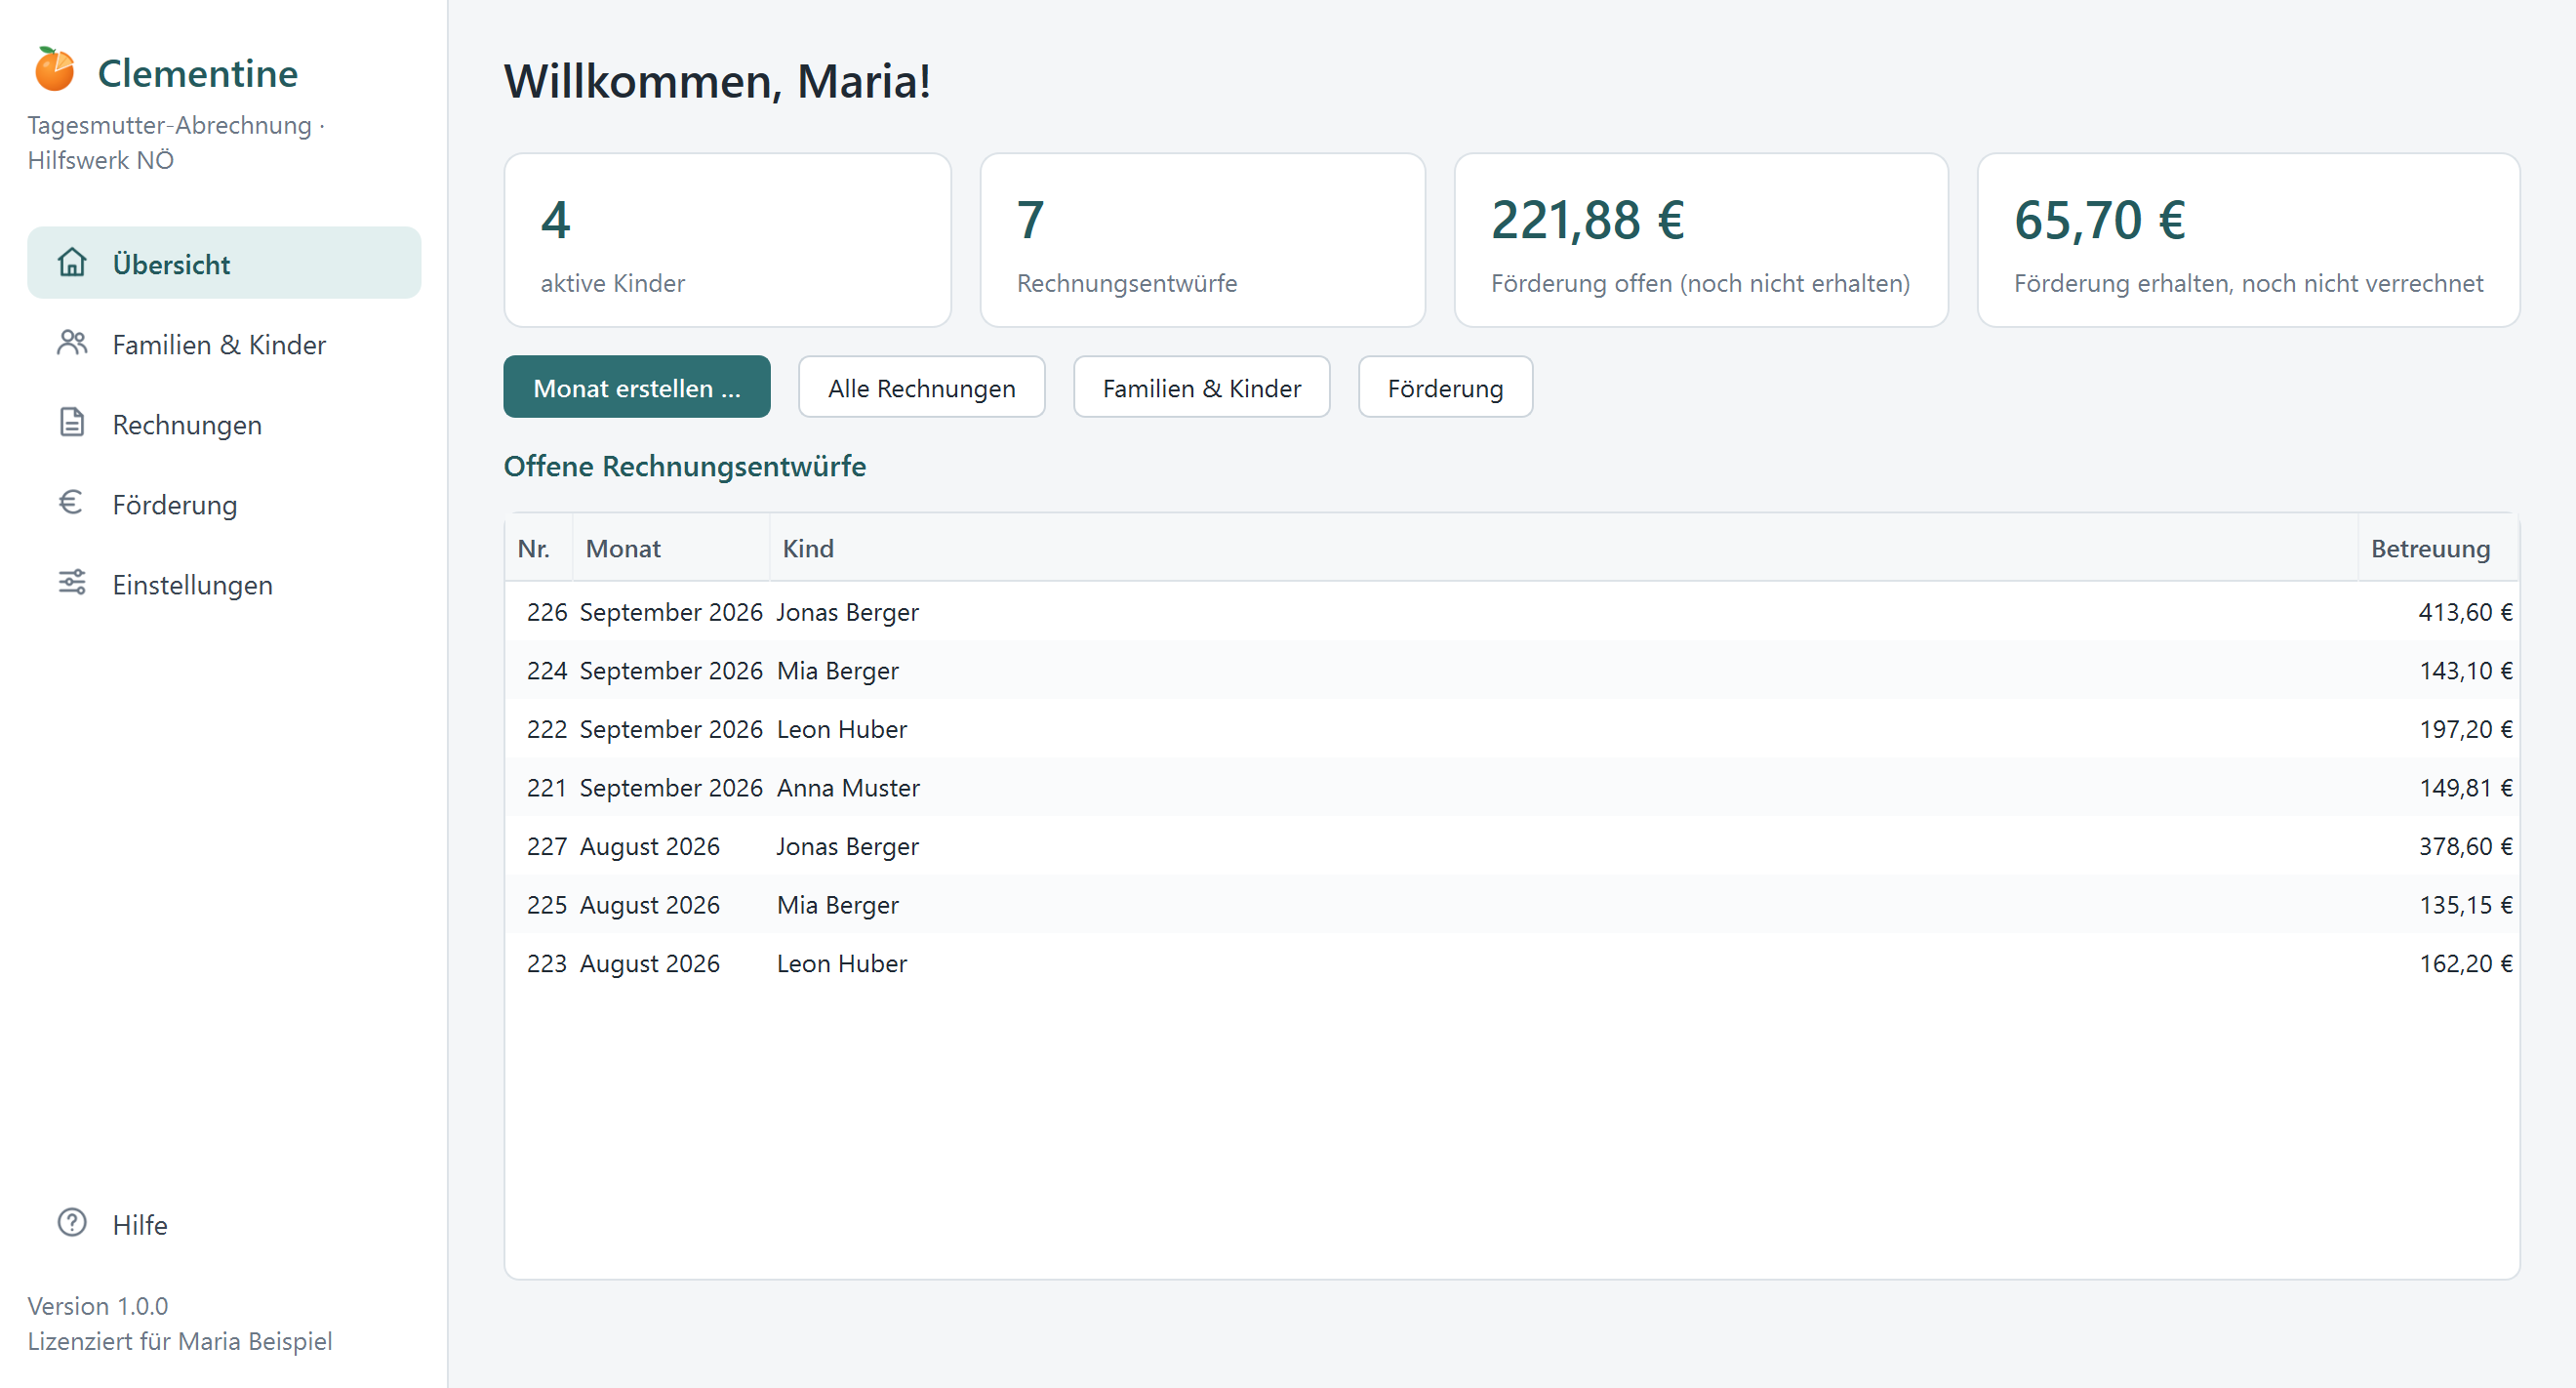Click the house icon beside Übersicht

72,262
